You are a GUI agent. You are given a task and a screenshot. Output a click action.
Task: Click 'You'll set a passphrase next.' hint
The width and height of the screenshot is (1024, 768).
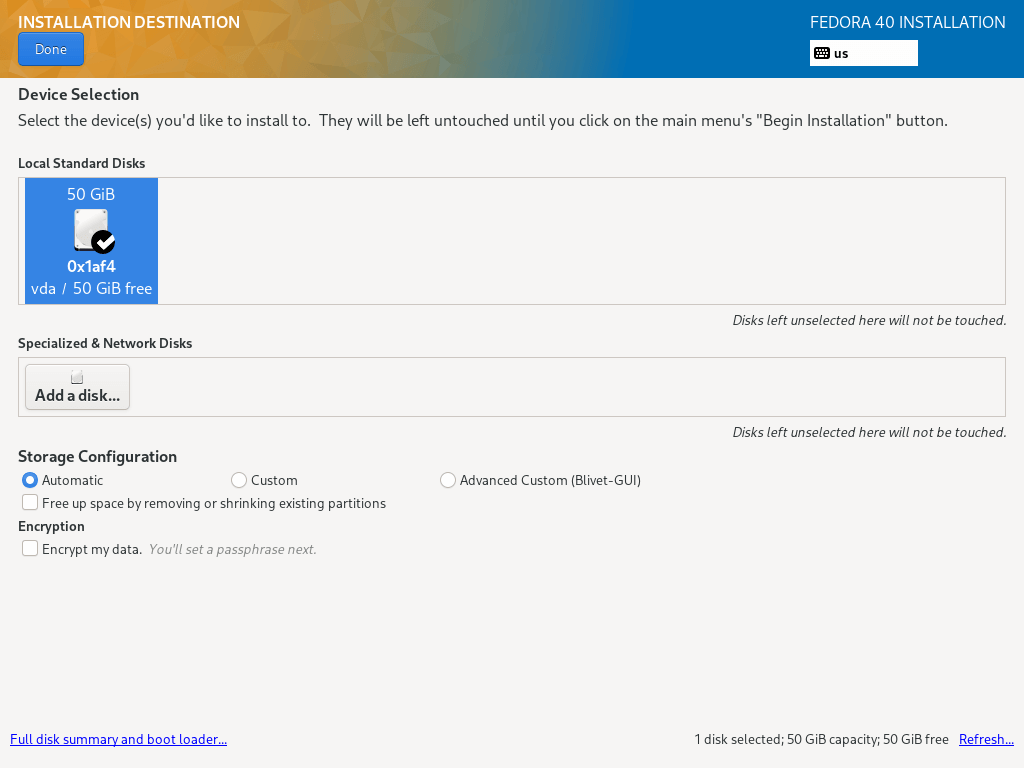click(232, 549)
